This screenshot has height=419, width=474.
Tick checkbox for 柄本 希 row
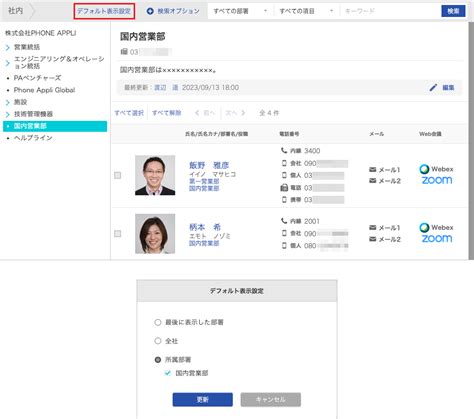(118, 234)
